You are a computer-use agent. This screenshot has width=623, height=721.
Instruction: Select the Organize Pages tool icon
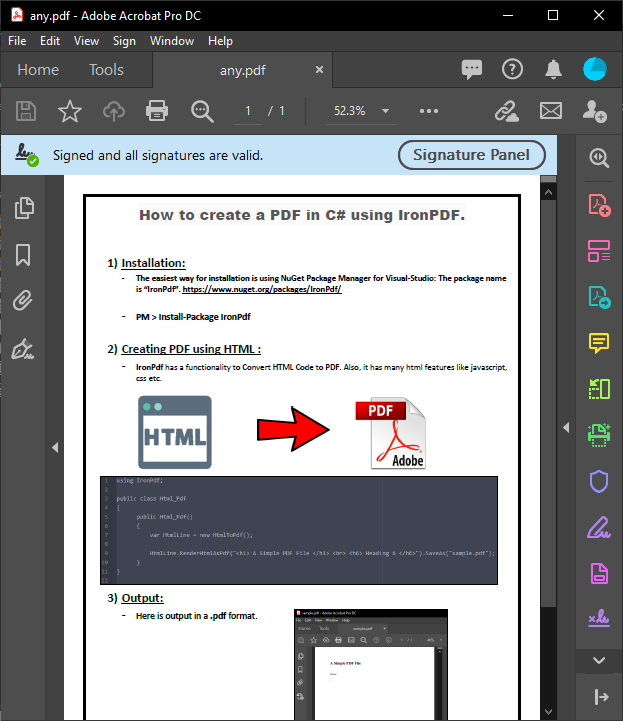coord(599,251)
